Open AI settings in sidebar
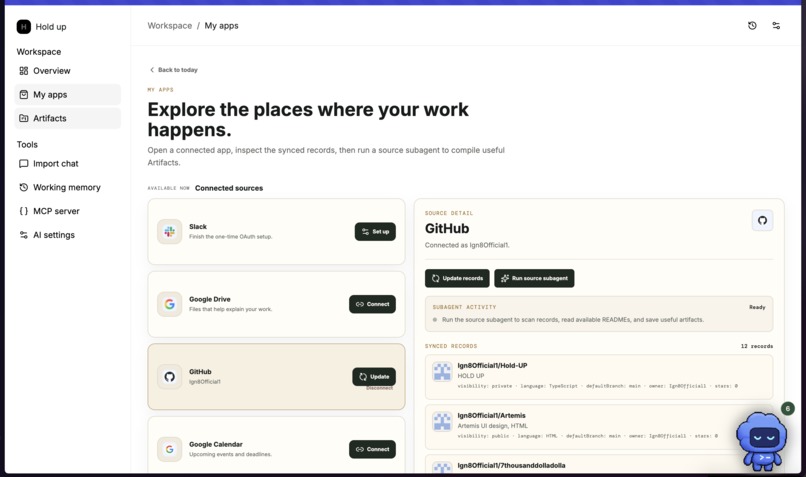This screenshot has height=477, width=806. point(67,235)
